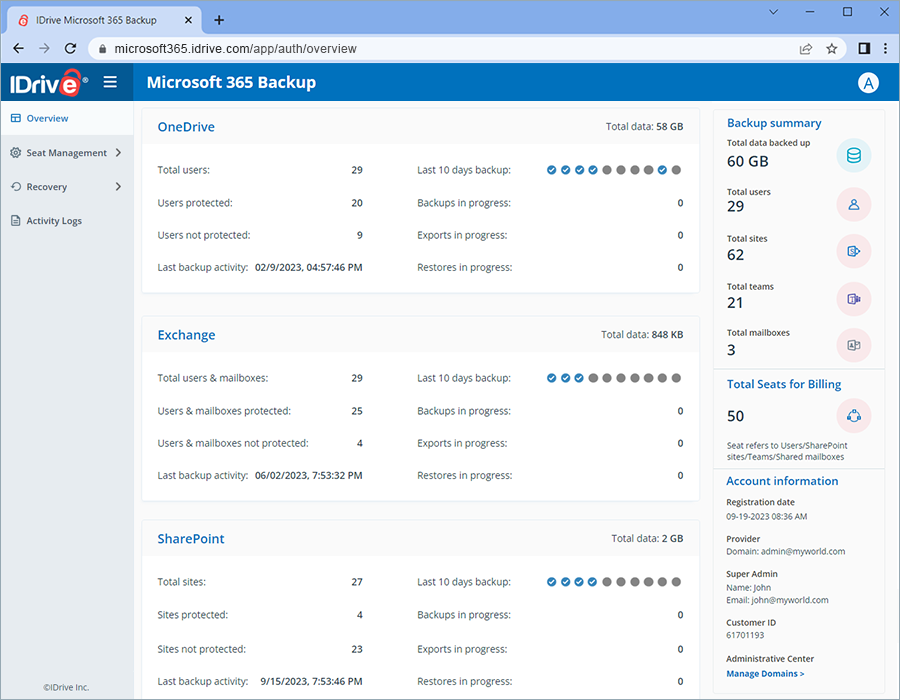Click the 'Domain: admin@myworld.com' text
This screenshot has width=900, height=700.
[x=785, y=551]
